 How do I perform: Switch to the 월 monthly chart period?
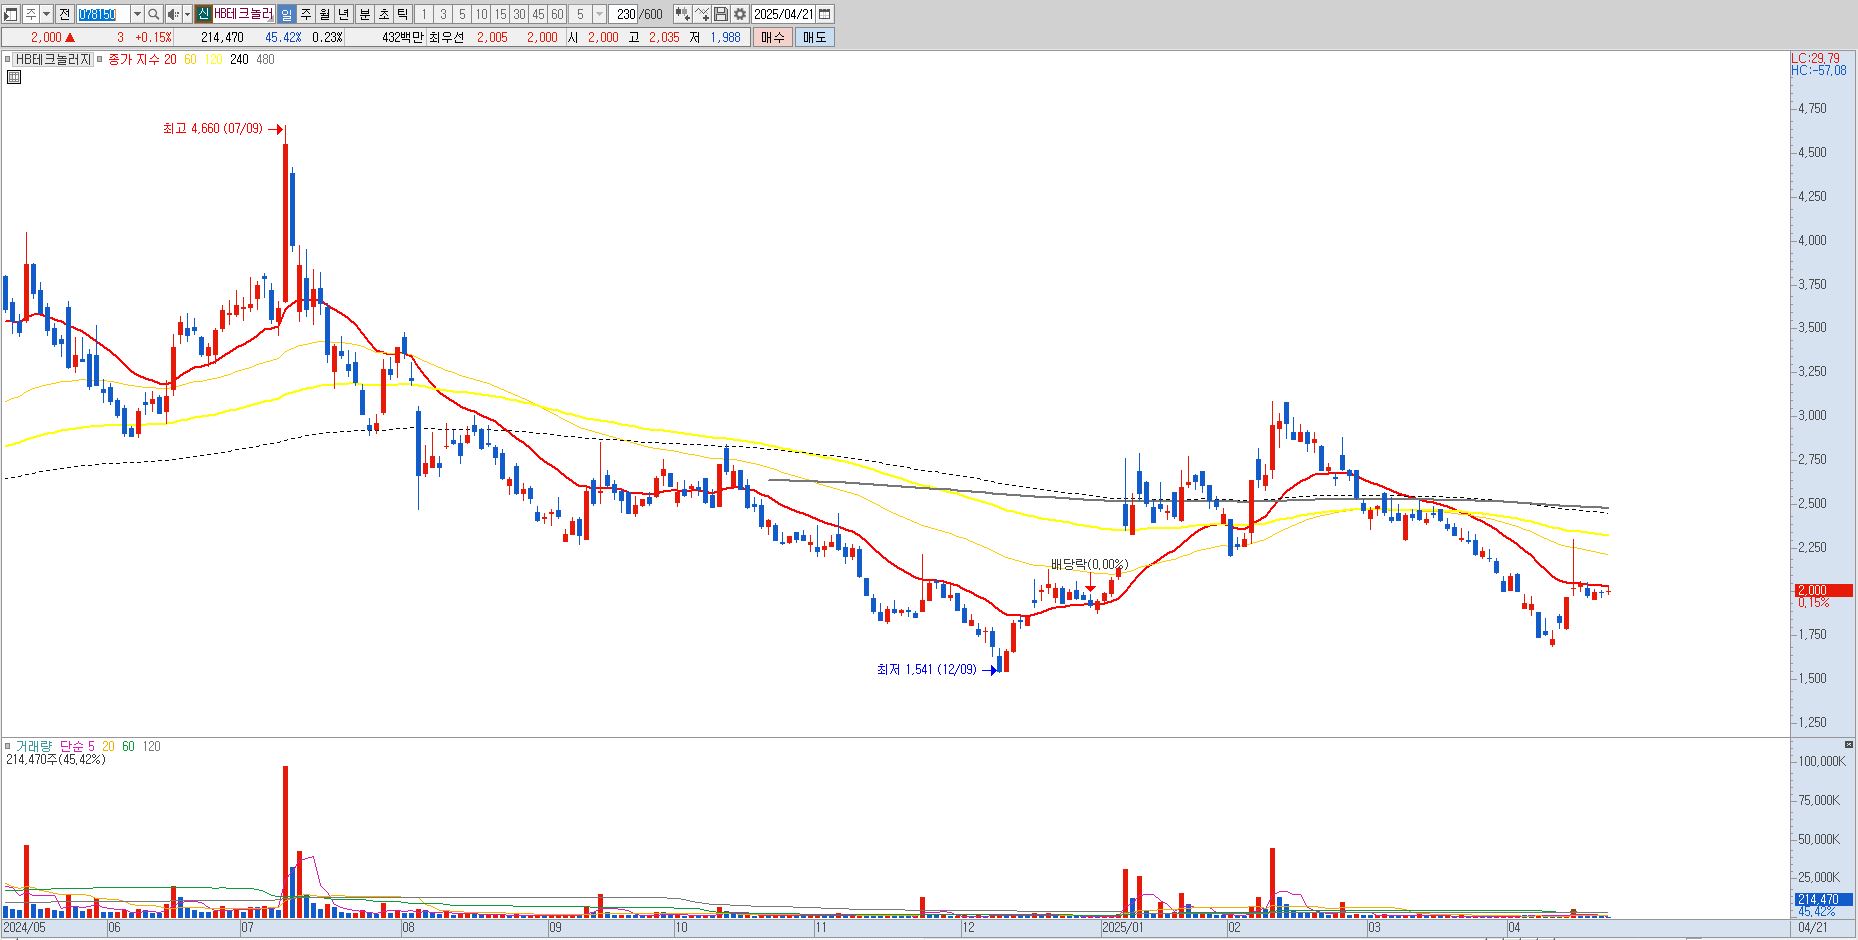[325, 14]
